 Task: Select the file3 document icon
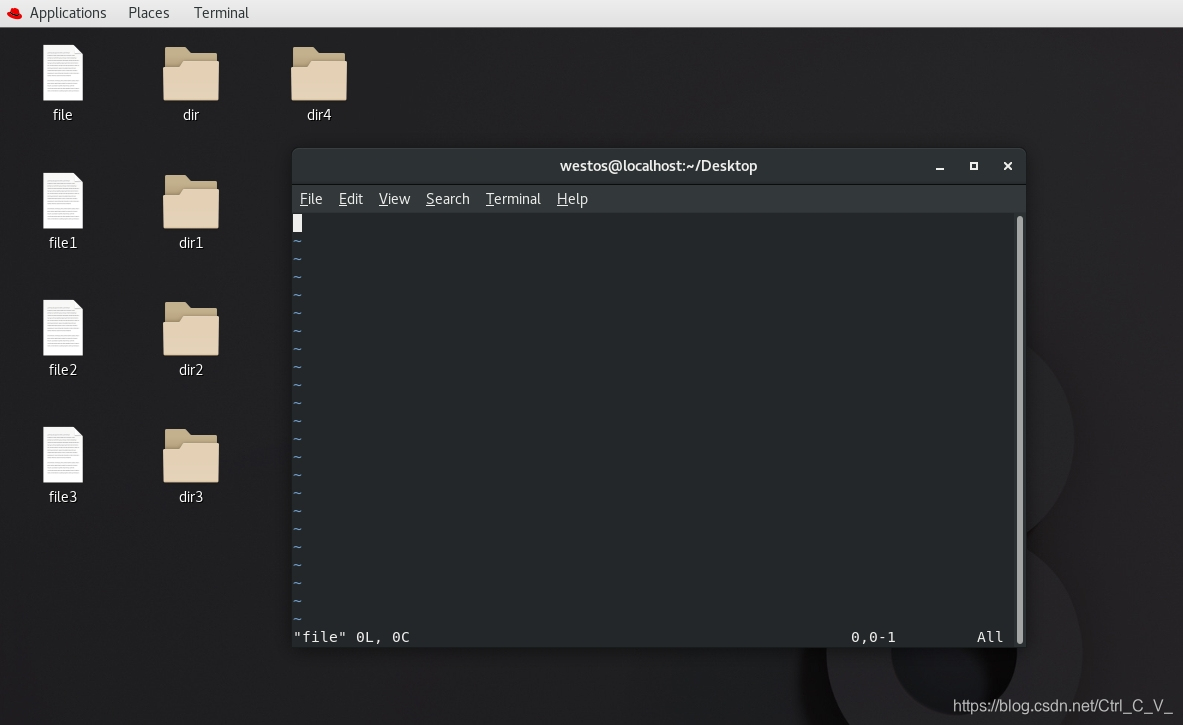pos(63,455)
